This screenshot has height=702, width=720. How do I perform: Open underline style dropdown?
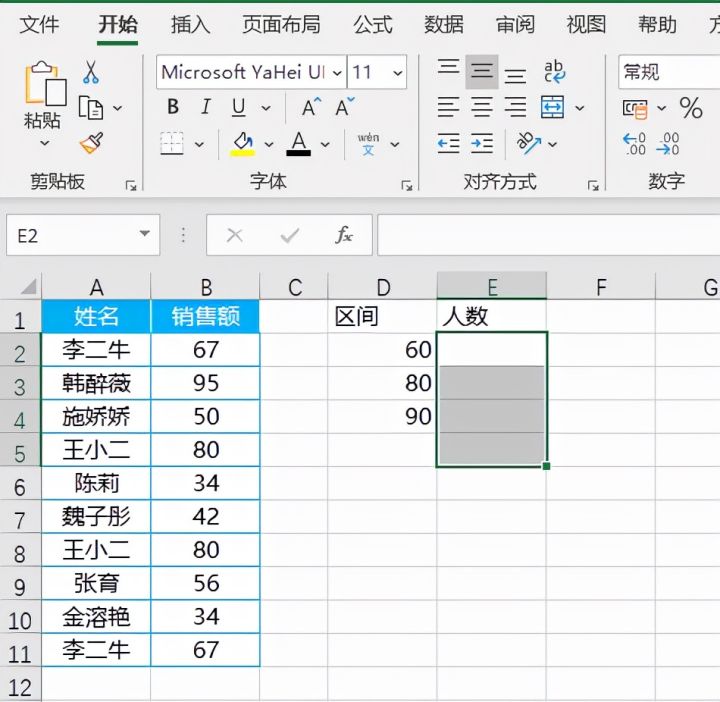tap(266, 108)
